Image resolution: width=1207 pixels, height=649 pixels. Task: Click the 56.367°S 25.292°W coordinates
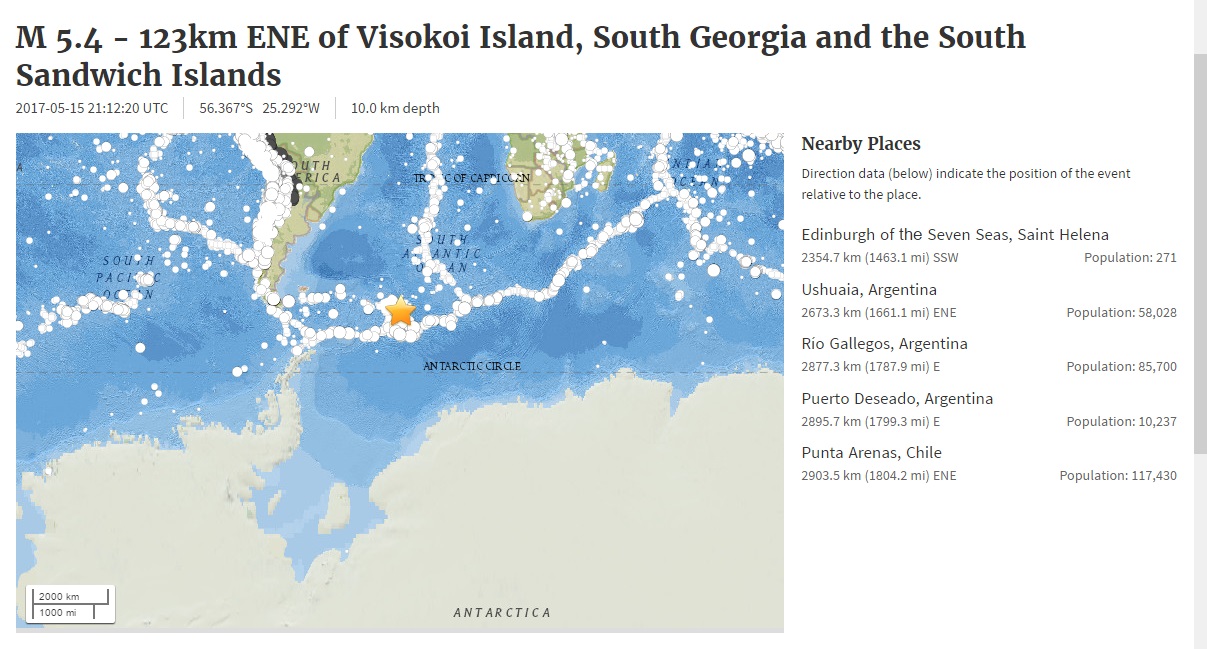pyautogui.click(x=260, y=108)
